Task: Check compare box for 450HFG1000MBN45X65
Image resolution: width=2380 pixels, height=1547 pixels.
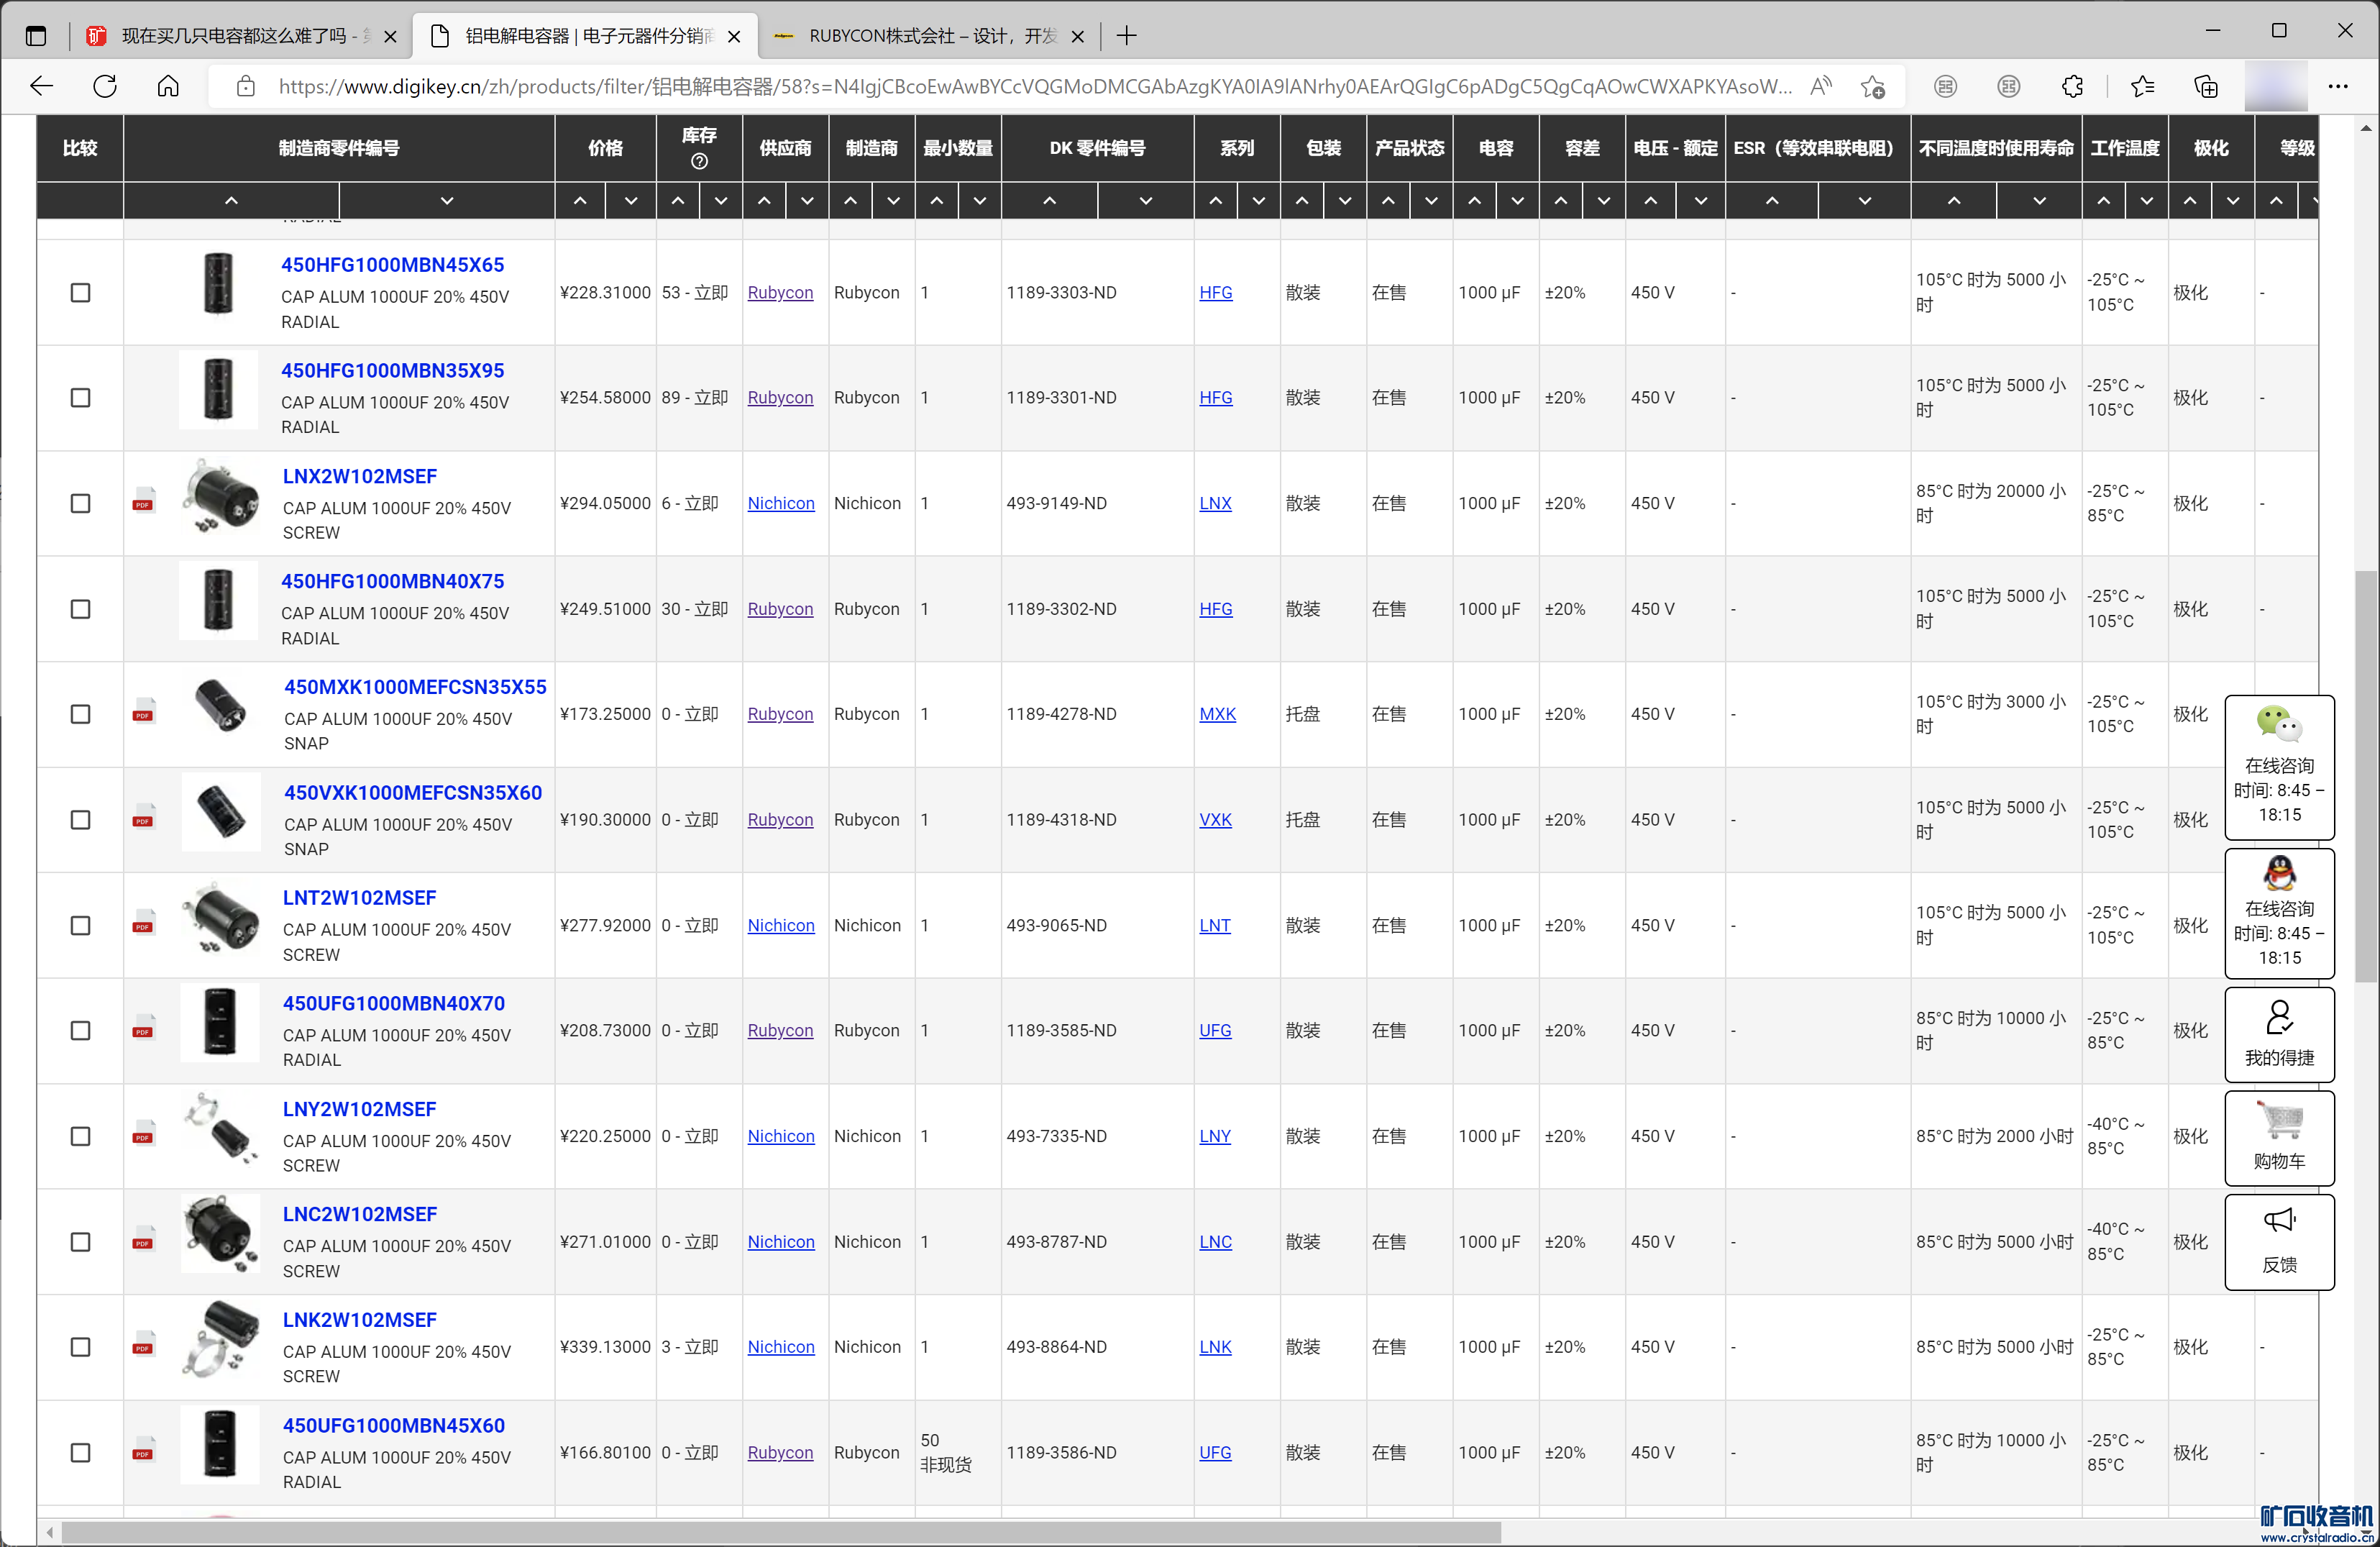Action: point(81,293)
